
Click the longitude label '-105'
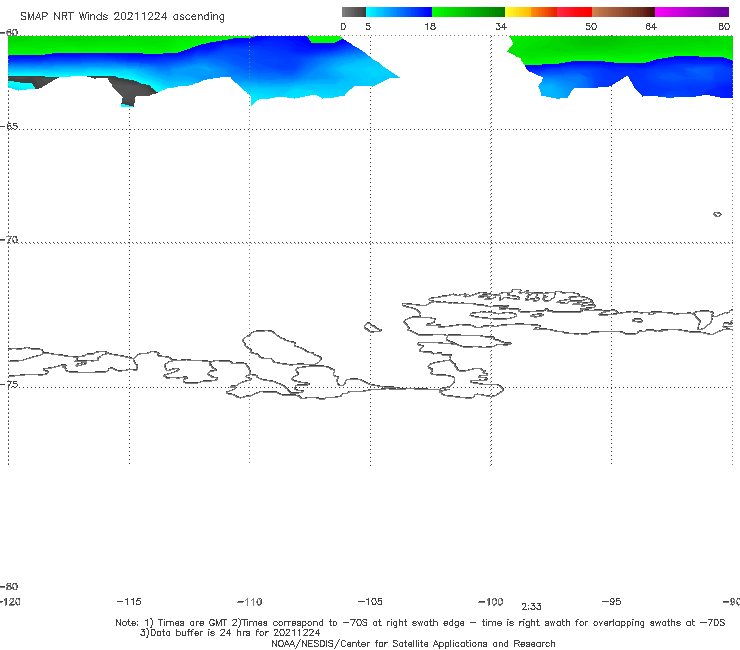click(x=370, y=602)
